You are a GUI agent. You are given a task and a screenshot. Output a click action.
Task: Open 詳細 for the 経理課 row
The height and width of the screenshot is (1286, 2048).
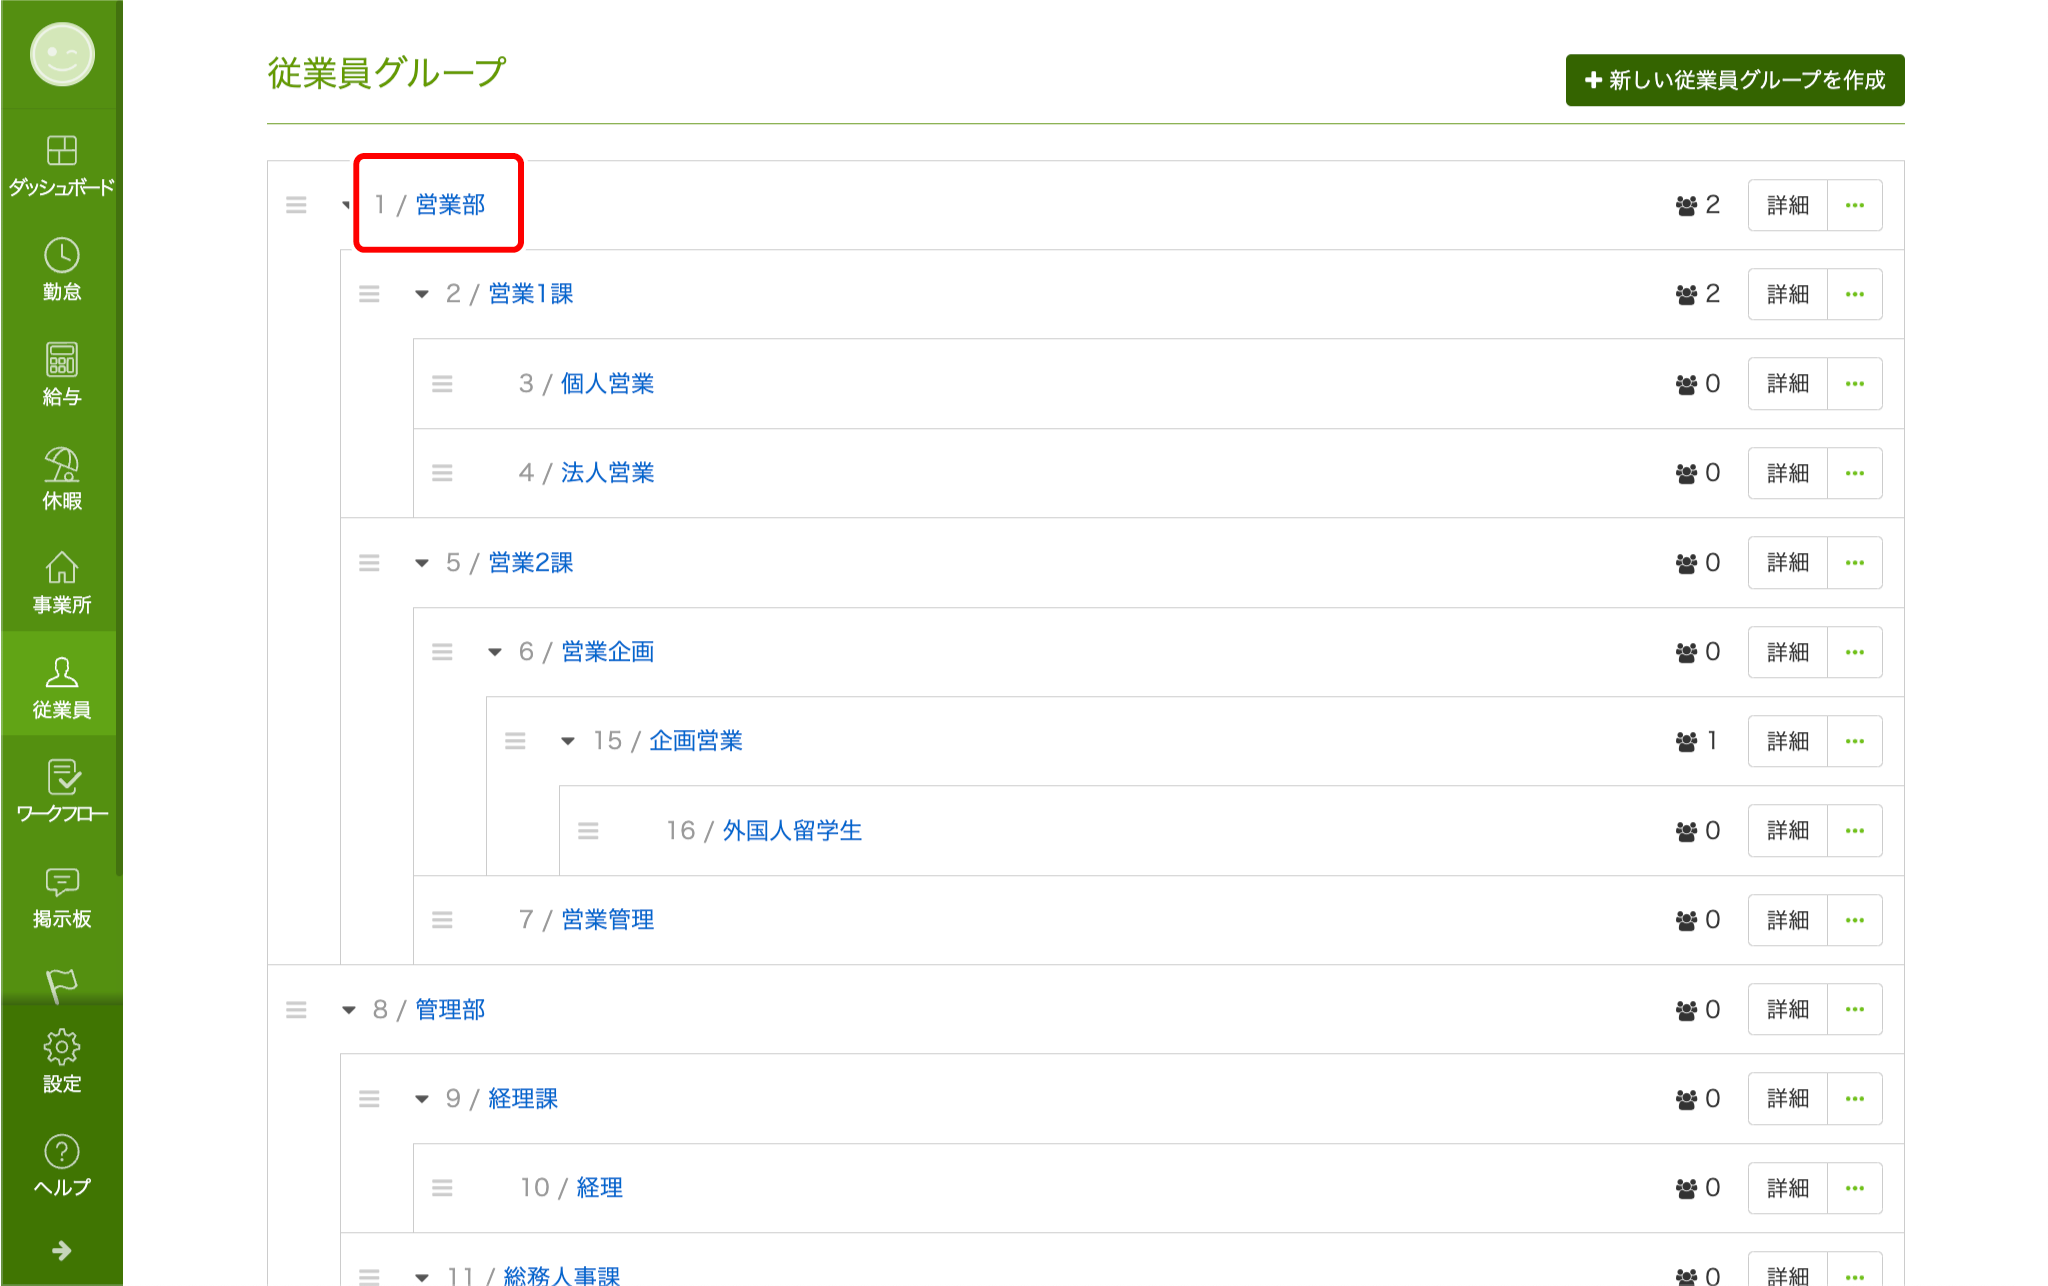(1788, 1099)
